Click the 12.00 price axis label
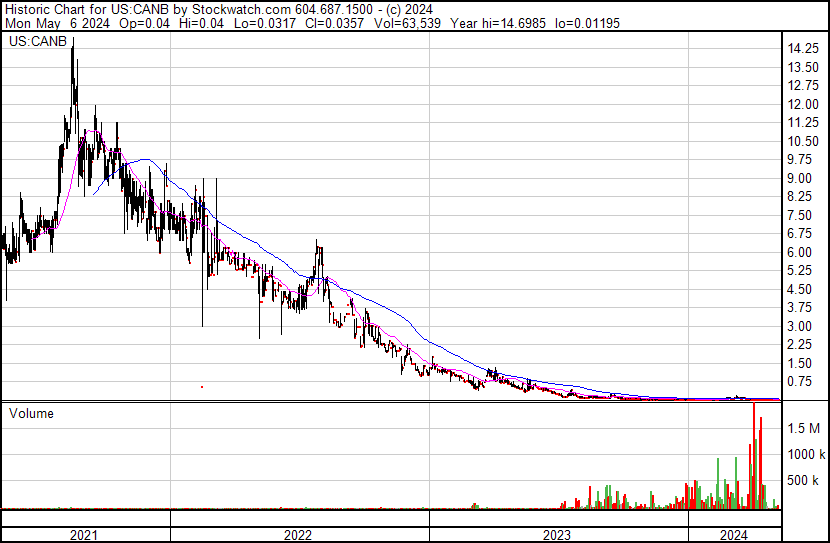Image resolution: width=830 pixels, height=543 pixels. pos(803,104)
